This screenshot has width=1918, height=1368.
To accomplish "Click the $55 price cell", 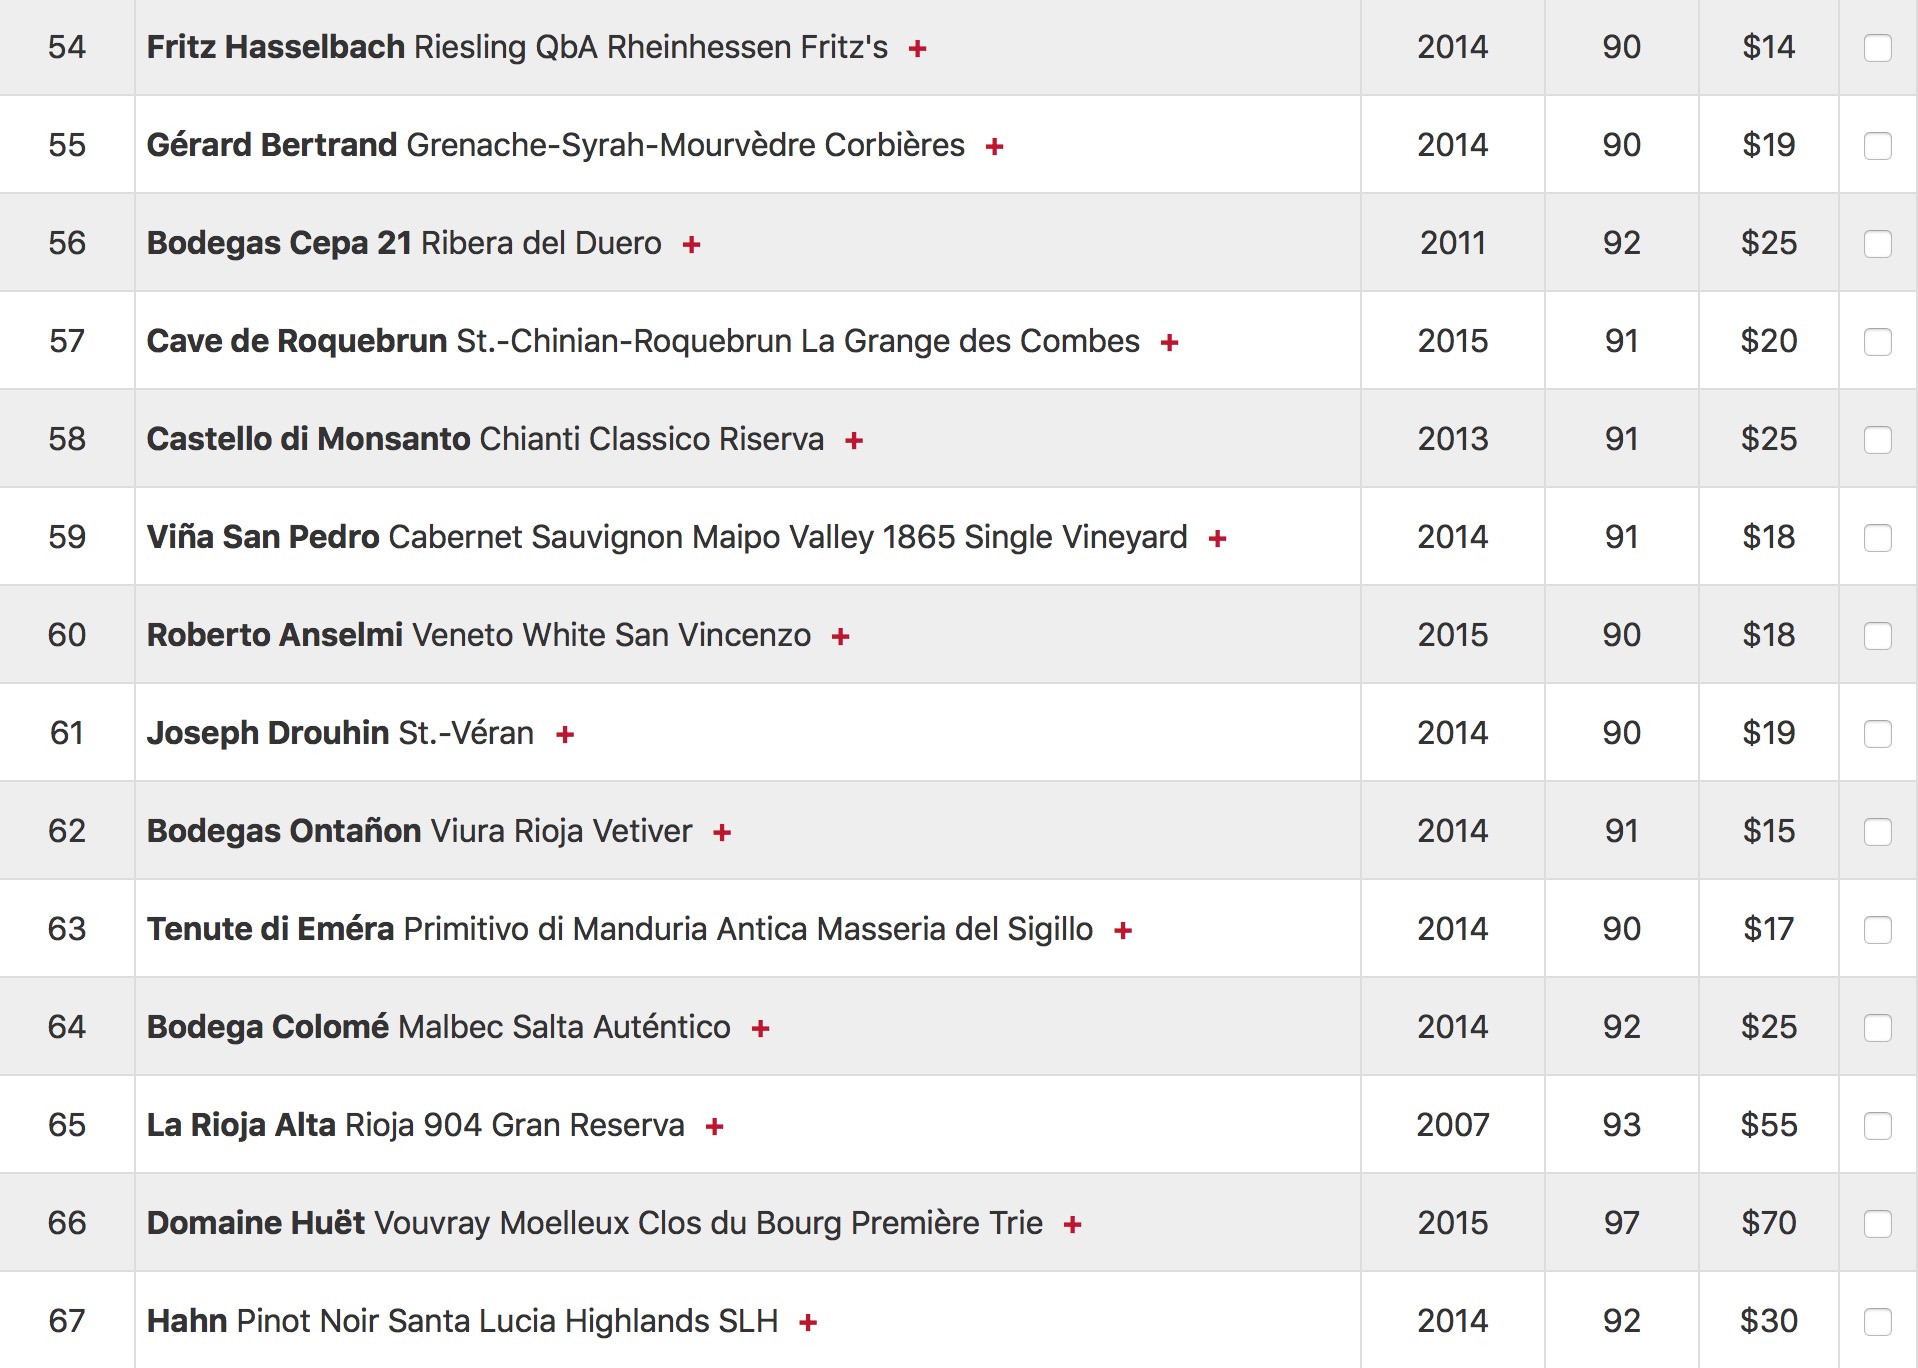I will click(1768, 1125).
